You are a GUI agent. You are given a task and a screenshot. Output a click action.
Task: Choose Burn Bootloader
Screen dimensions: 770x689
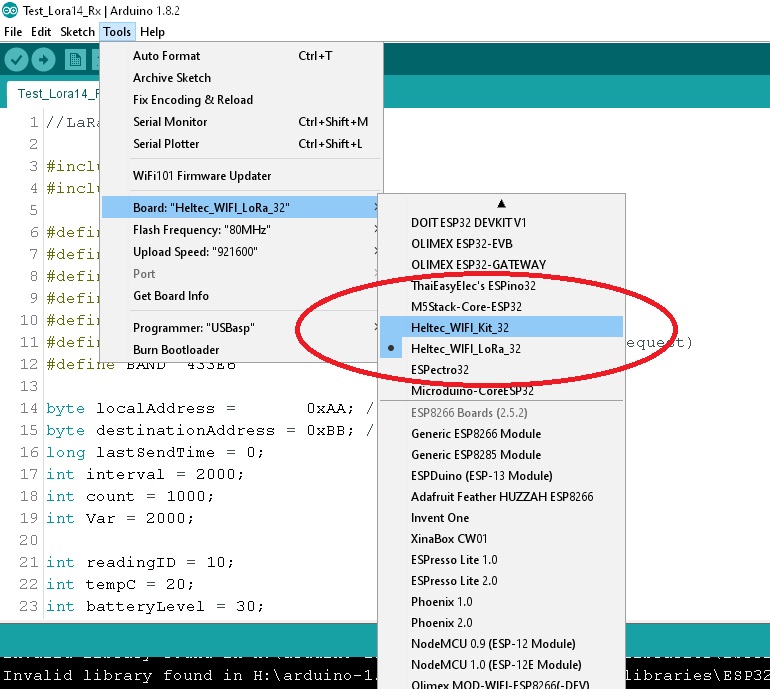241,350
